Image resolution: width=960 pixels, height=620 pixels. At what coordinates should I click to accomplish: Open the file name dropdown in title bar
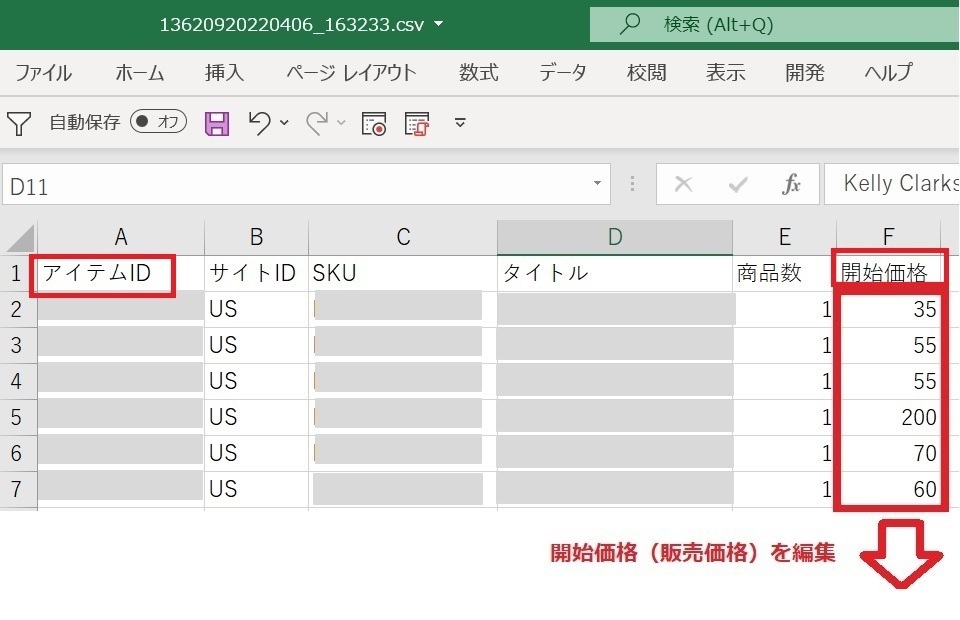(x=438, y=24)
